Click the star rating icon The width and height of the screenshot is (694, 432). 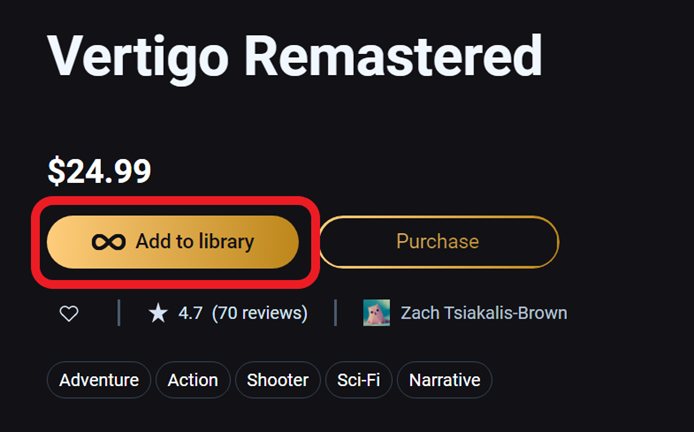158,314
